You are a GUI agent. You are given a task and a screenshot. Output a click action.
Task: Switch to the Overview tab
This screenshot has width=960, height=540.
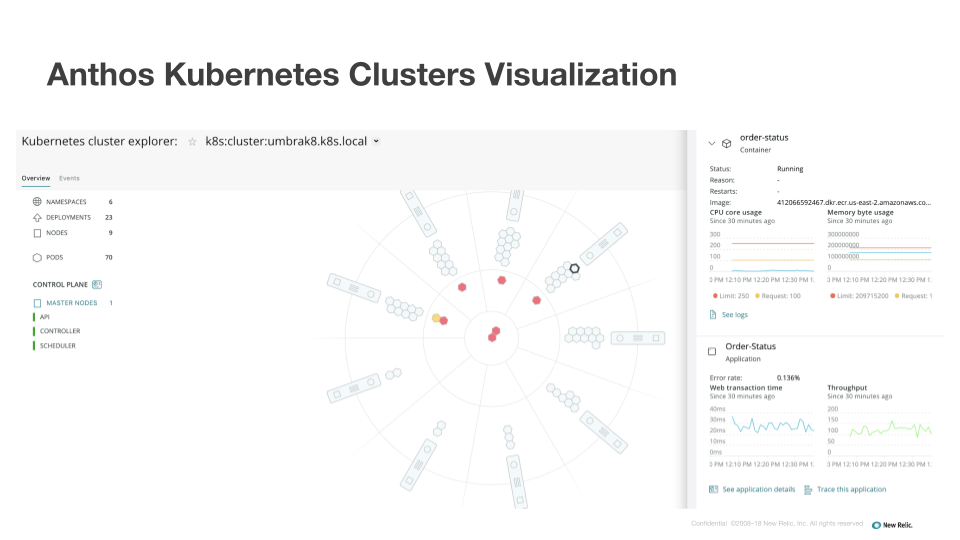coord(36,178)
